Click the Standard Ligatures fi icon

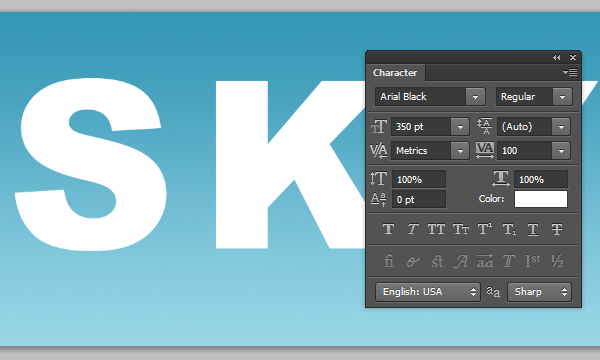click(x=388, y=261)
